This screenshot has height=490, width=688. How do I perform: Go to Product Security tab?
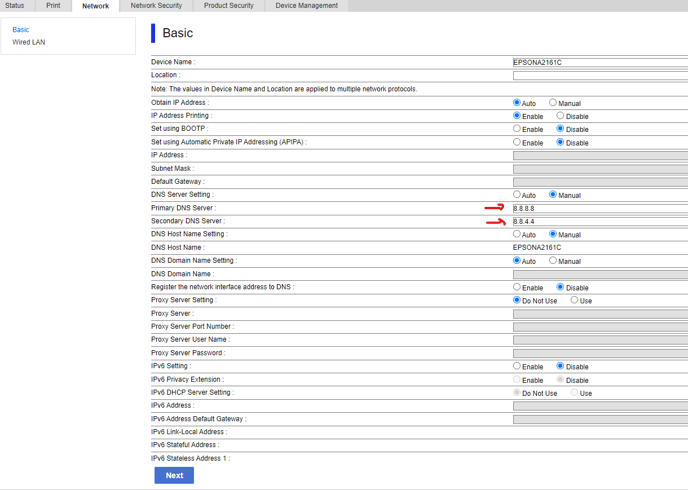(x=229, y=6)
